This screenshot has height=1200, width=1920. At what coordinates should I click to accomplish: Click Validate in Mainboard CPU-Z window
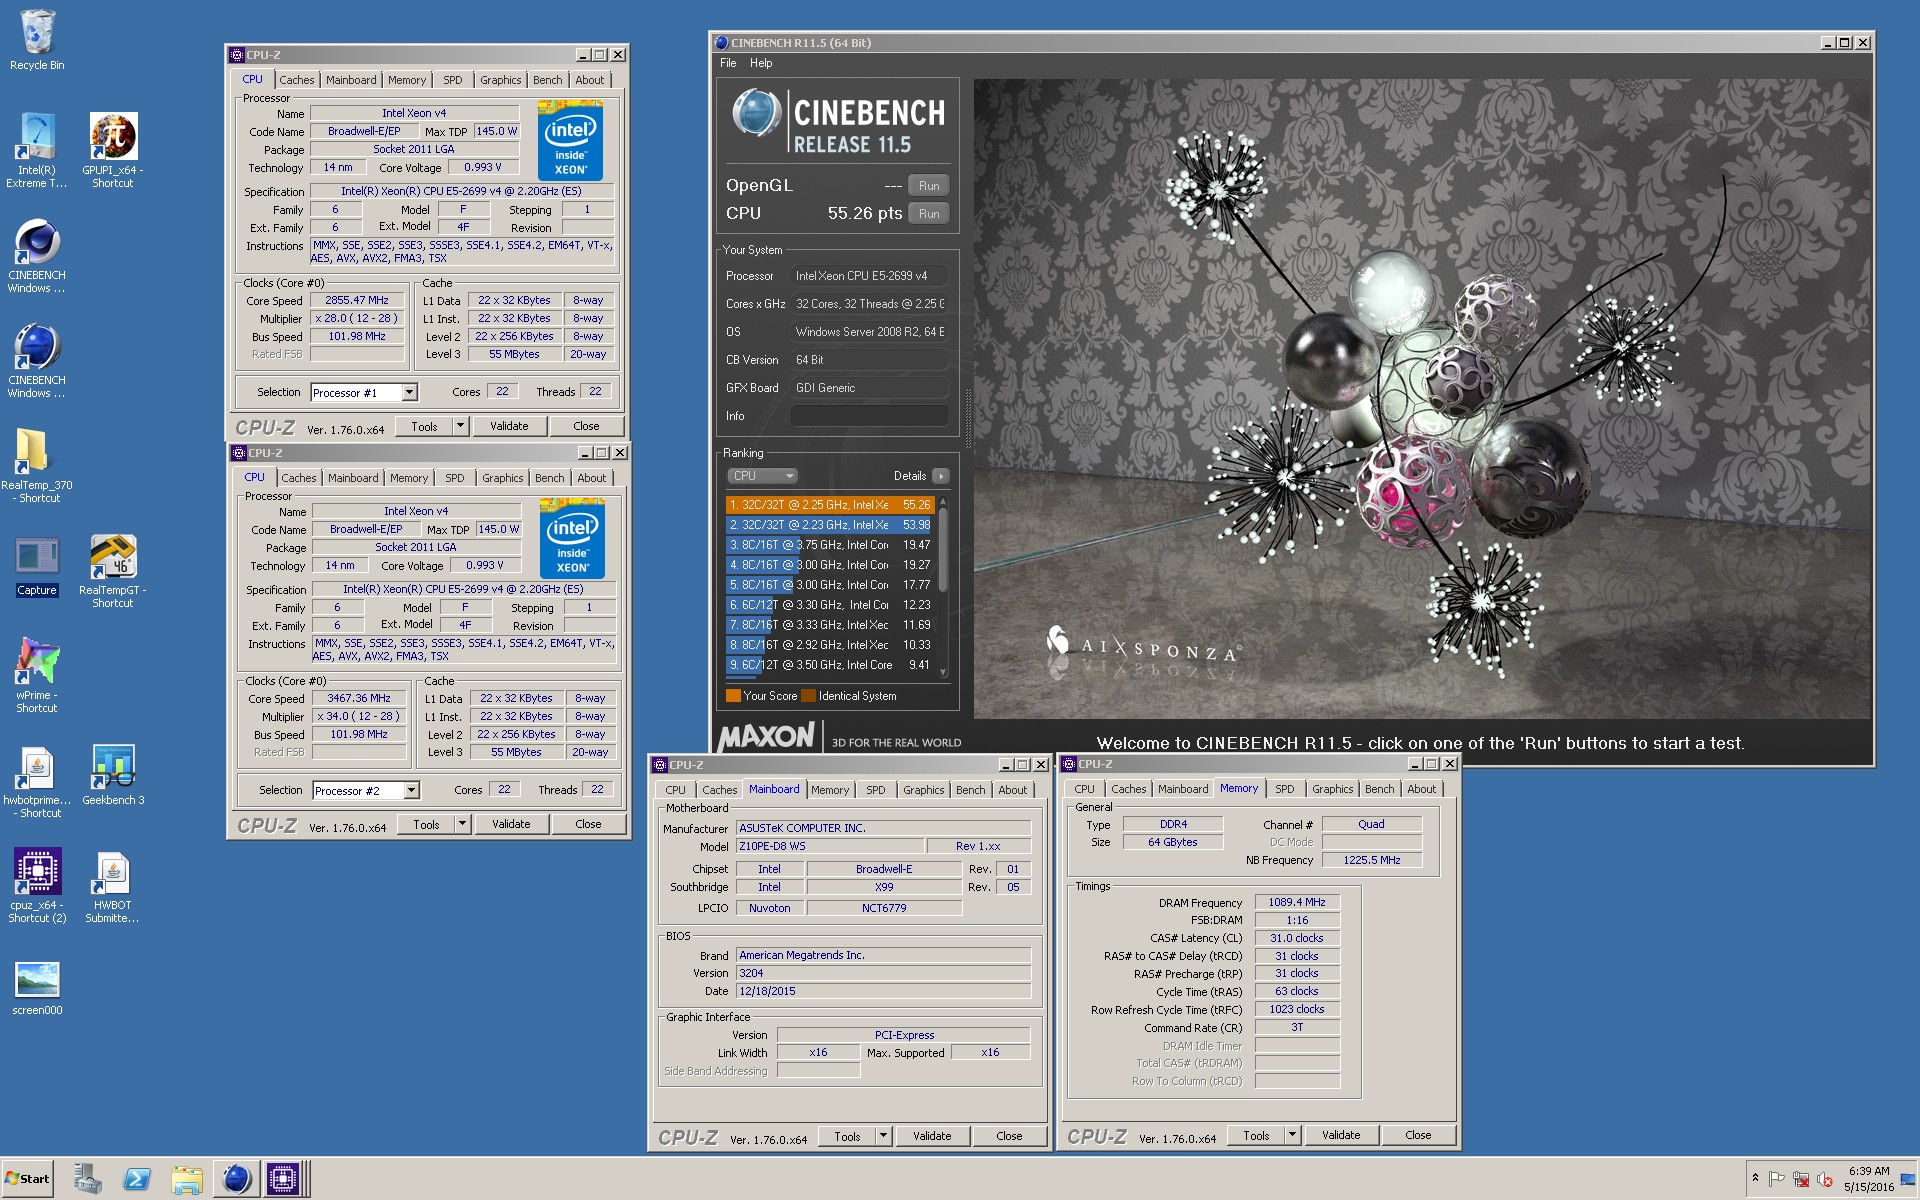[932, 1136]
